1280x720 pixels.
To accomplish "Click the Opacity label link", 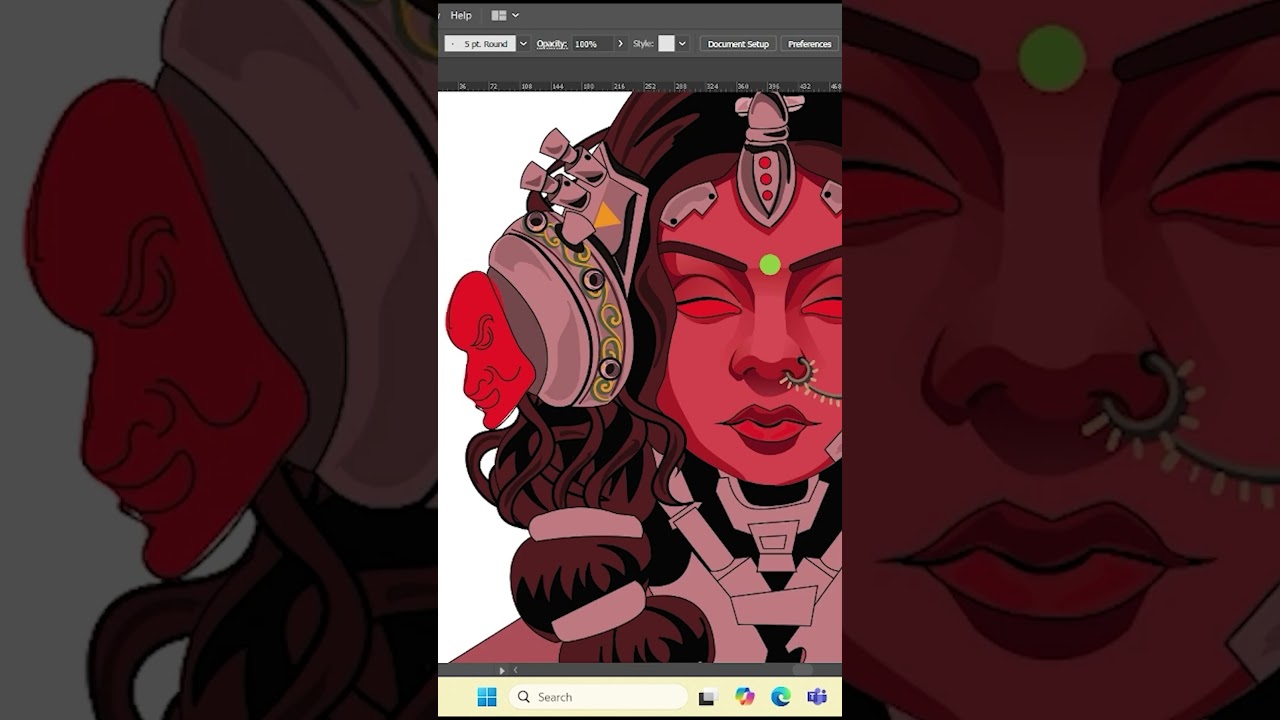I will (551, 44).
